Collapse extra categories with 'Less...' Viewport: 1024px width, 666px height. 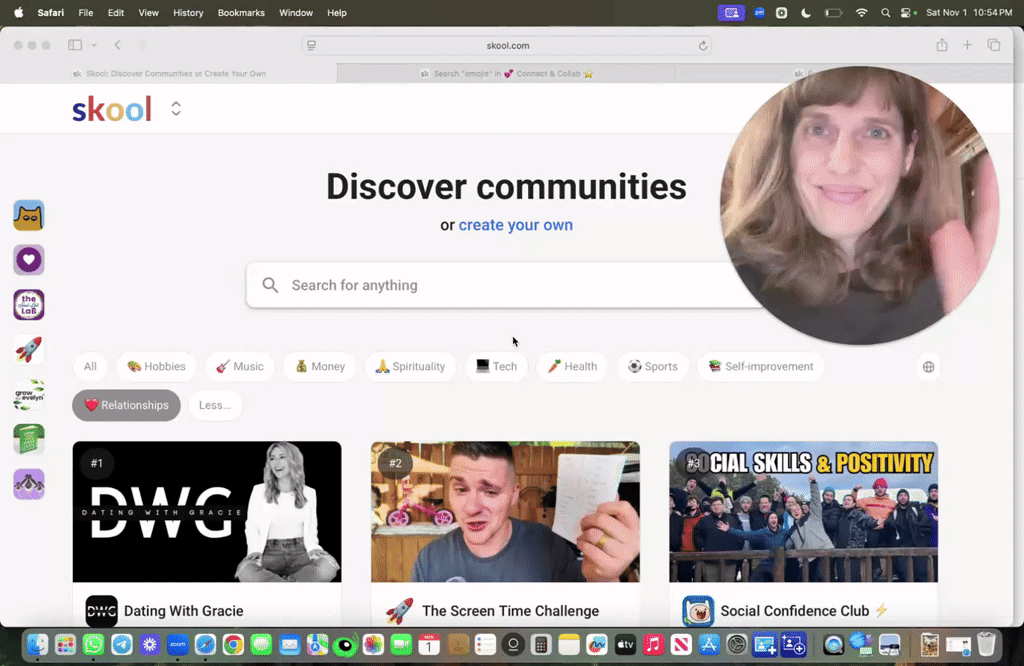pos(215,405)
